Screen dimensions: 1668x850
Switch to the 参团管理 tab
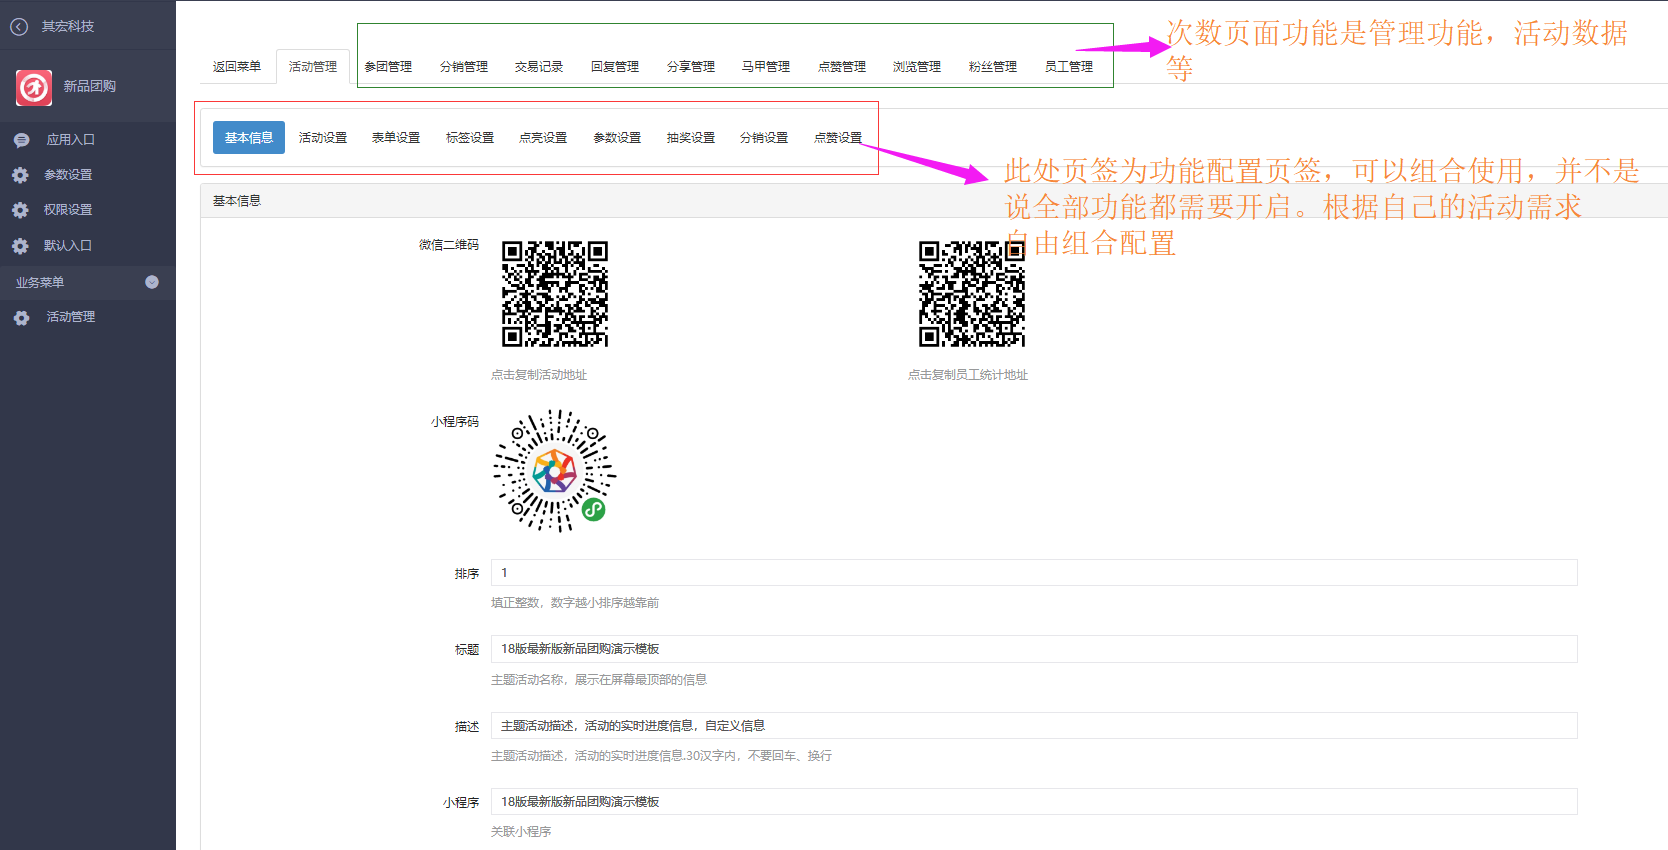388,67
